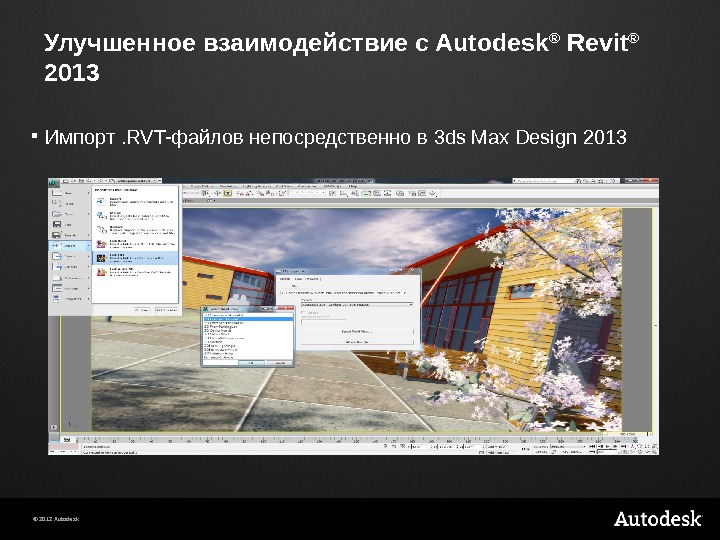The width and height of the screenshot is (720, 540).
Task: Click the Align tool icon in main toolbar
Action: (343, 193)
